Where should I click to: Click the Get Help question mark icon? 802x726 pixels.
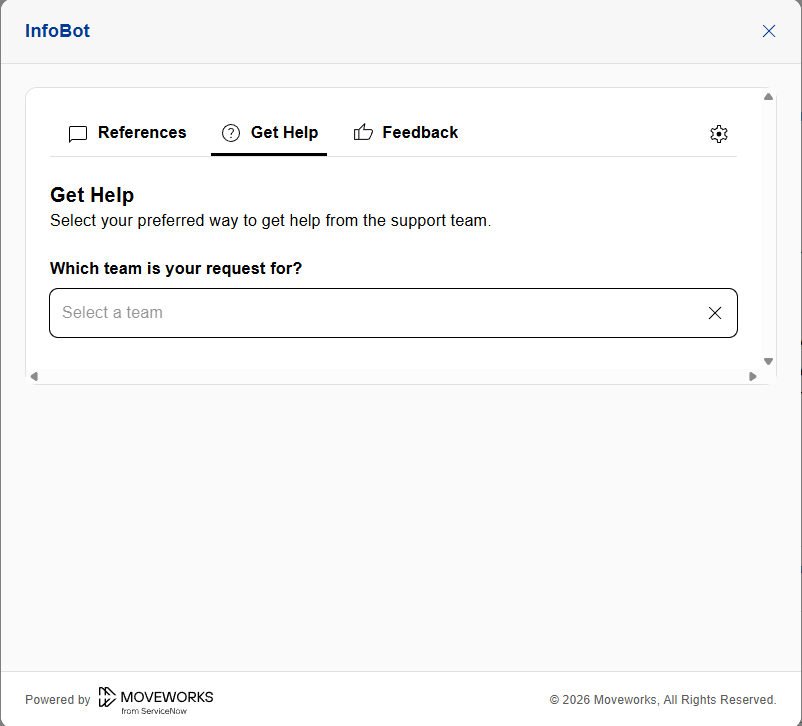[231, 133]
